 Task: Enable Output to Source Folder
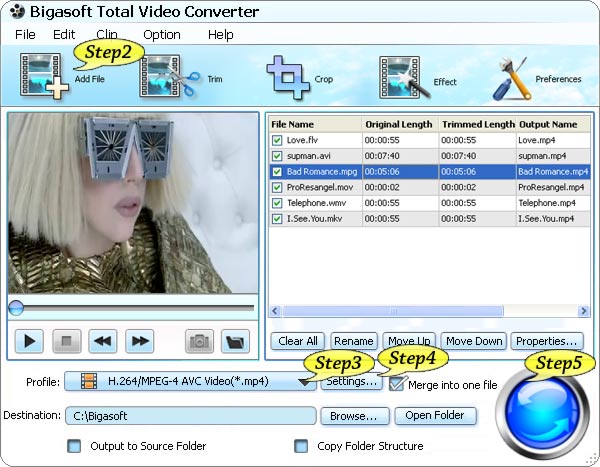pyautogui.click(x=74, y=446)
